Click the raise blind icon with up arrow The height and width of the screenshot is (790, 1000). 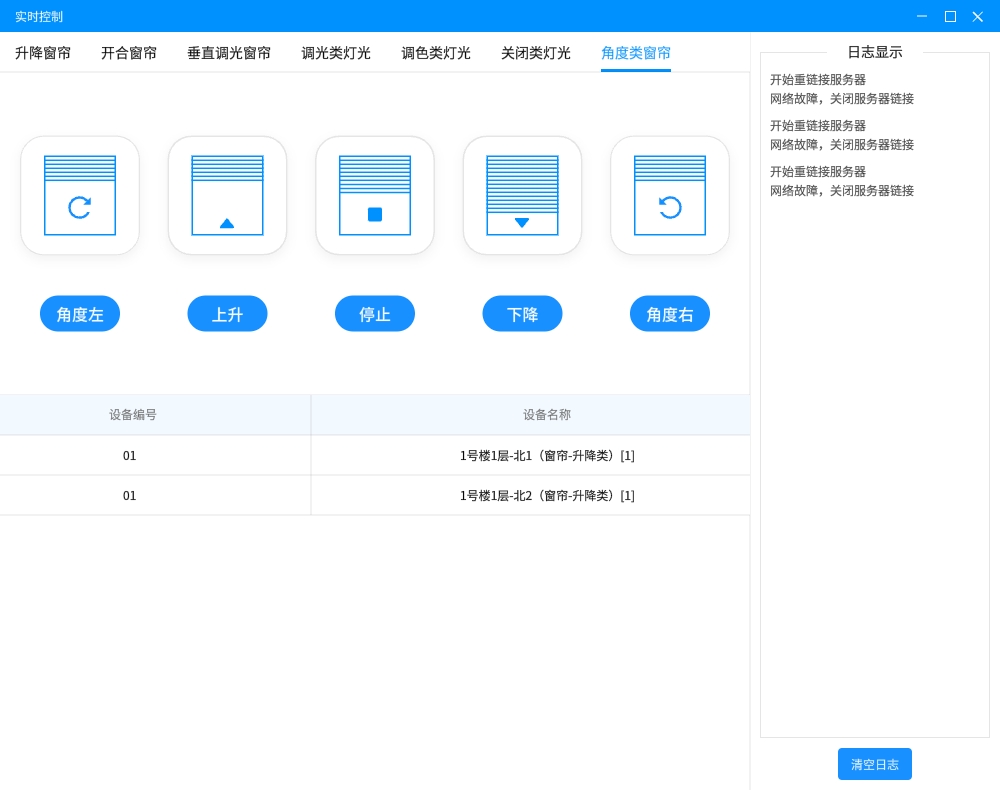227,196
